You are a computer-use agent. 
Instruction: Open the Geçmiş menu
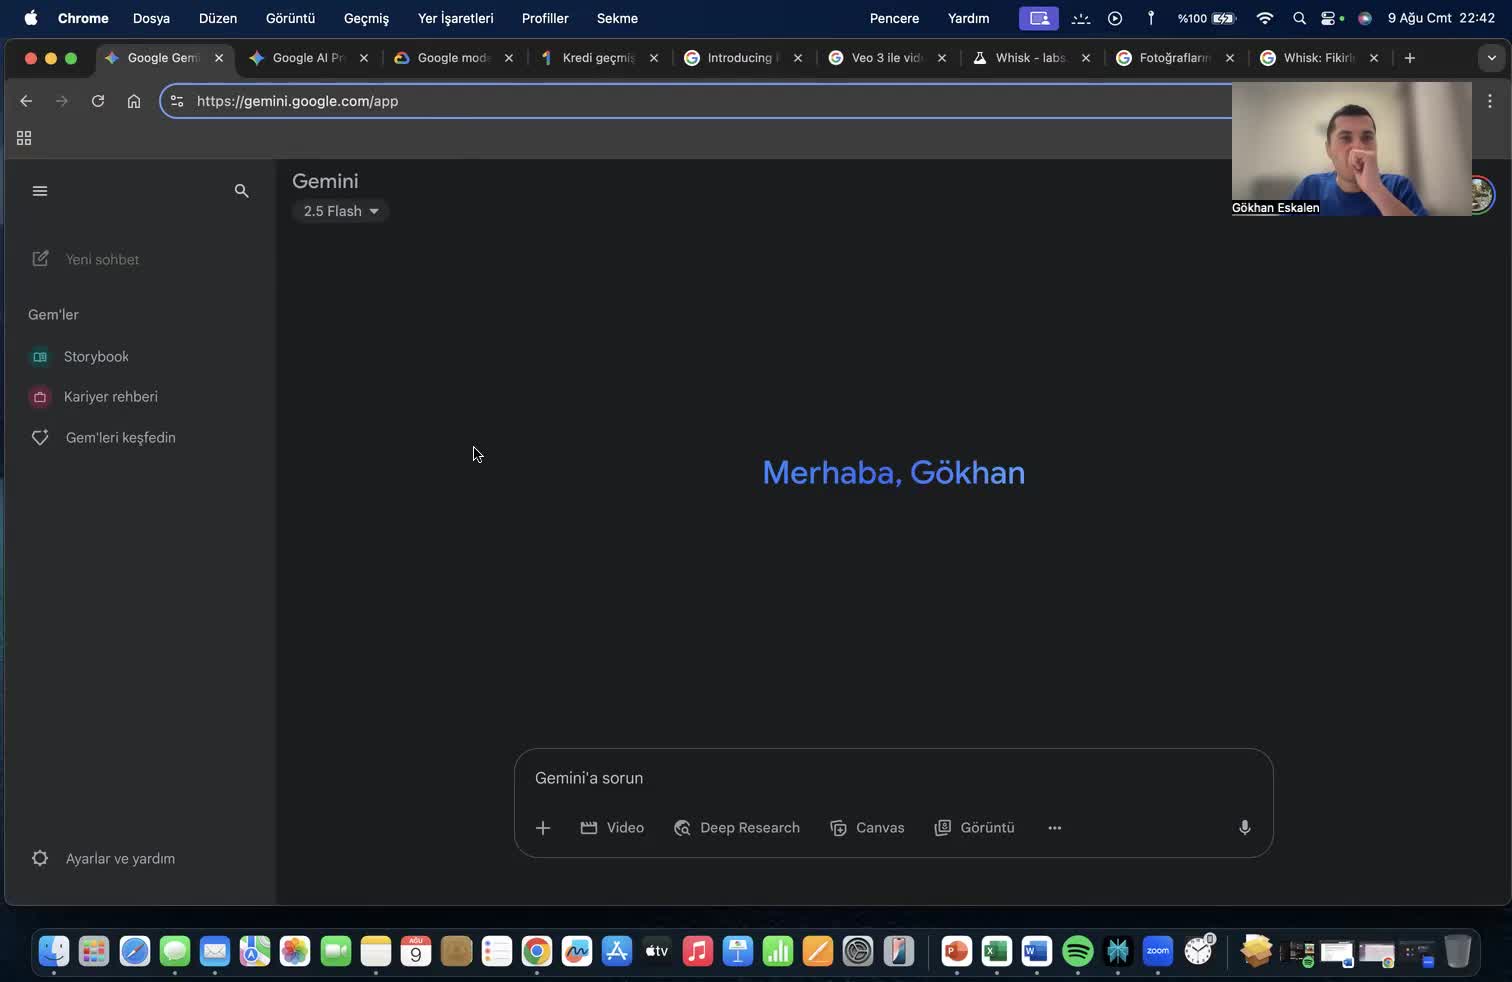366,18
